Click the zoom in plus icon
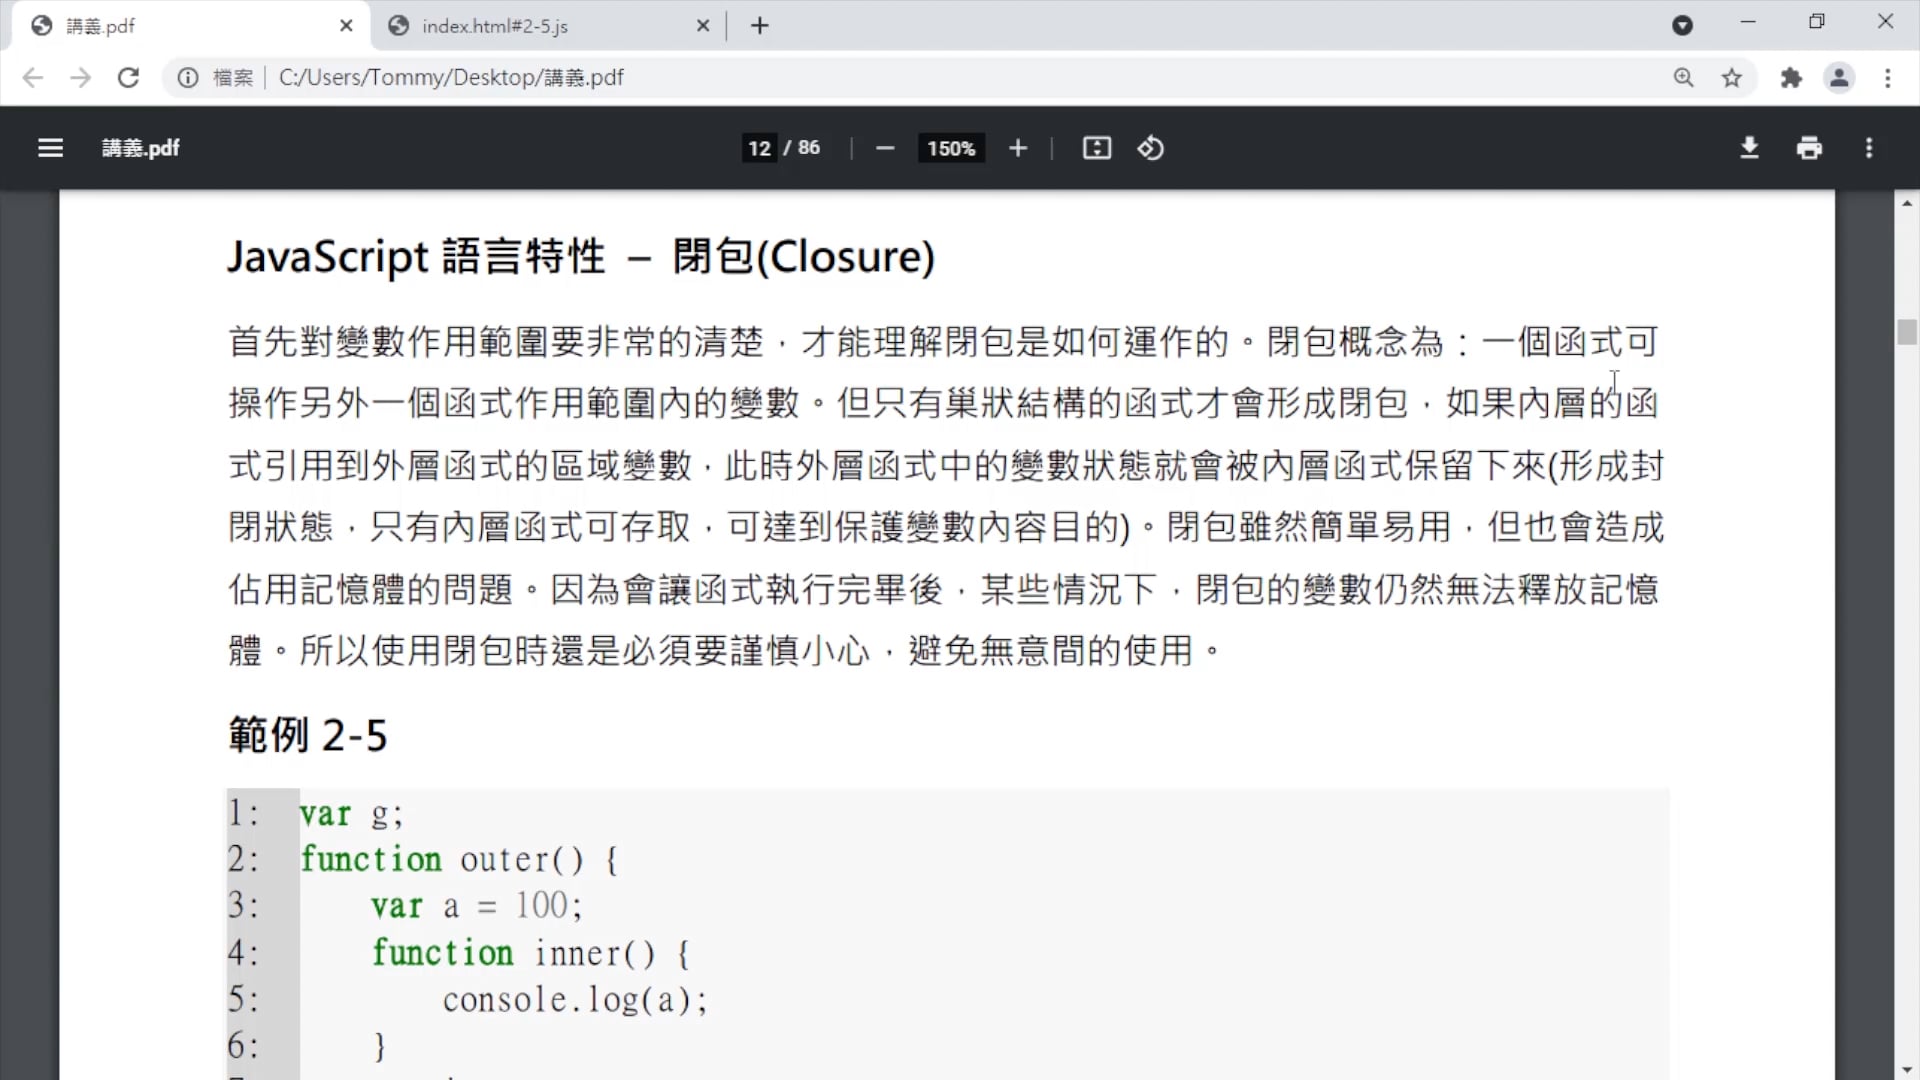This screenshot has height=1080, width=1920. (x=1017, y=148)
